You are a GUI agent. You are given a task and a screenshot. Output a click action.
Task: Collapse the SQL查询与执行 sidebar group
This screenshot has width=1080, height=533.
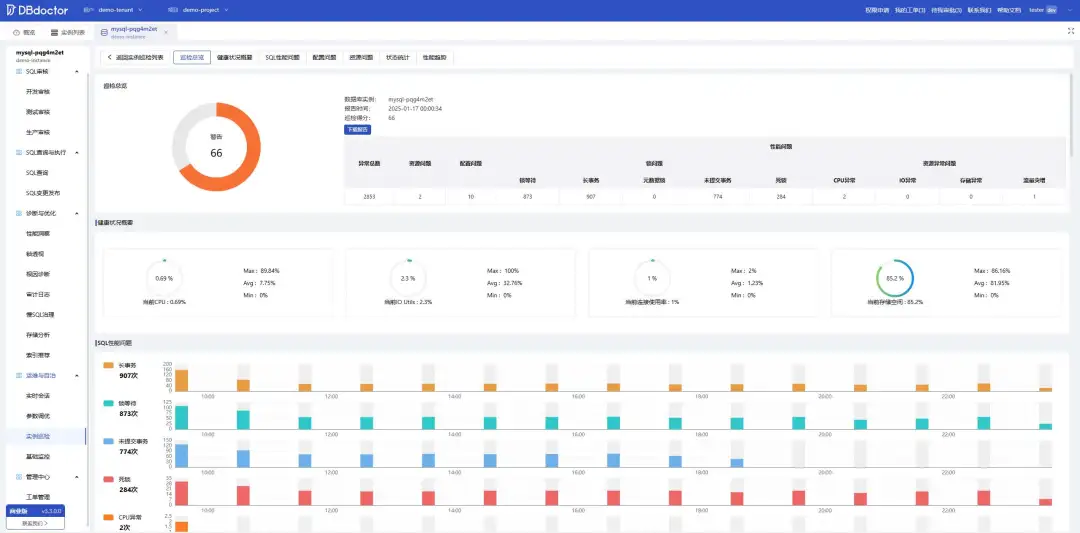[x=76, y=152]
